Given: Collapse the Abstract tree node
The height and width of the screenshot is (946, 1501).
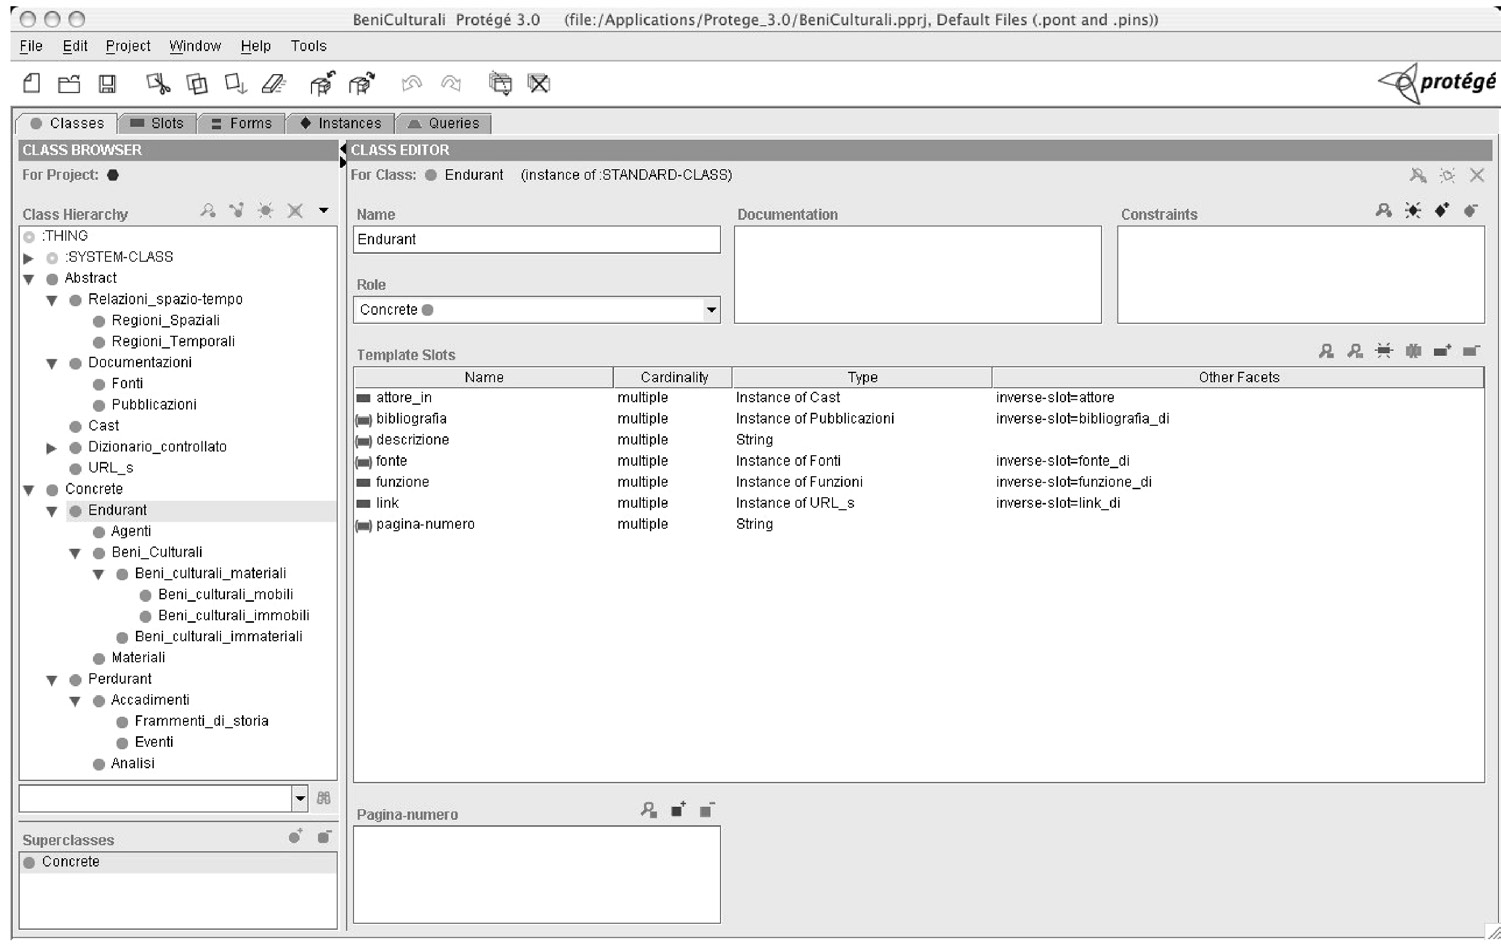Looking at the screenshot, I should point(29,279).
